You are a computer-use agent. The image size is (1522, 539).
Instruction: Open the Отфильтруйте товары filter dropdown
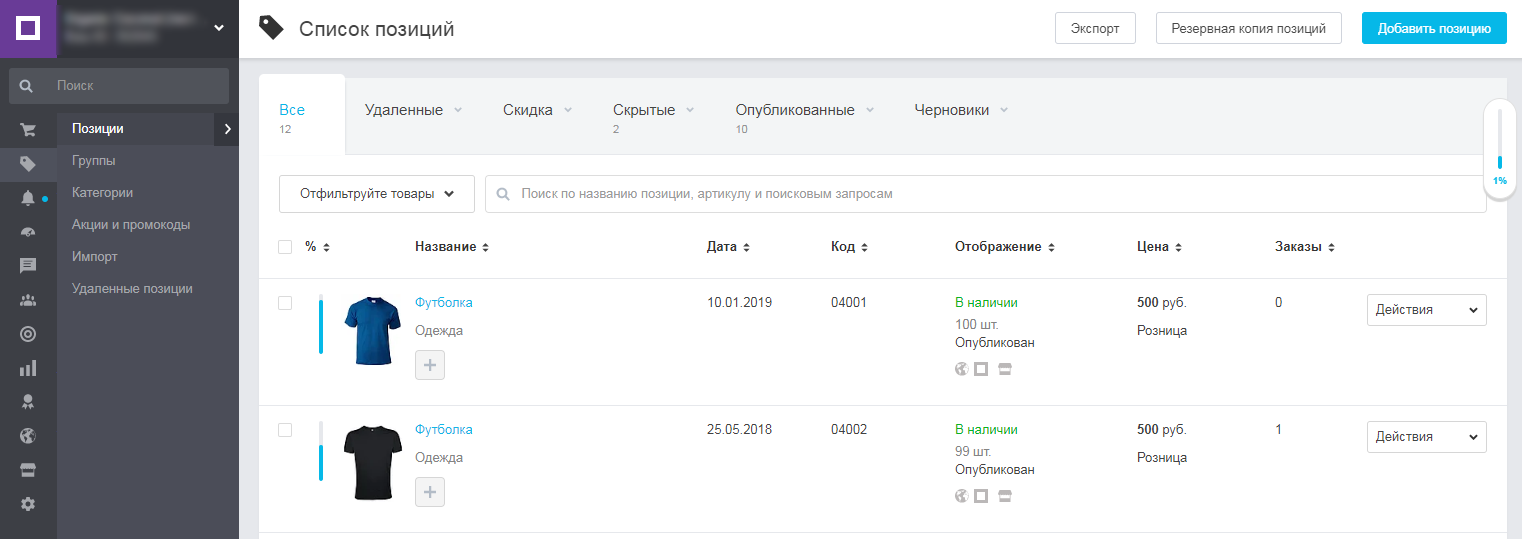pyautogui.click(x=377, y=194)
